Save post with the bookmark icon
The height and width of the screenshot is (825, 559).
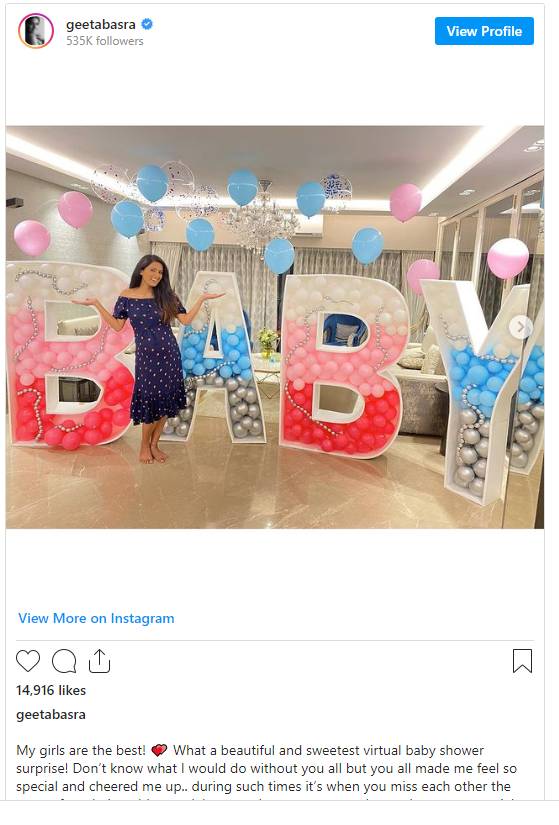coord(522,661)
